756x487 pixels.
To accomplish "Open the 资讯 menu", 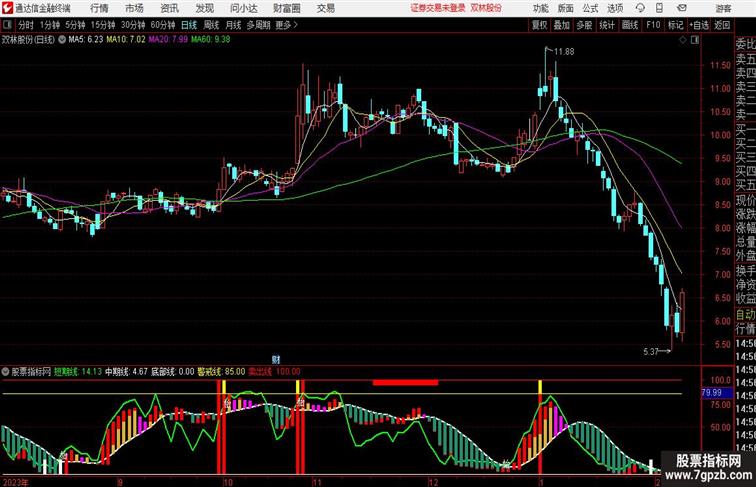I will (169, 8).
